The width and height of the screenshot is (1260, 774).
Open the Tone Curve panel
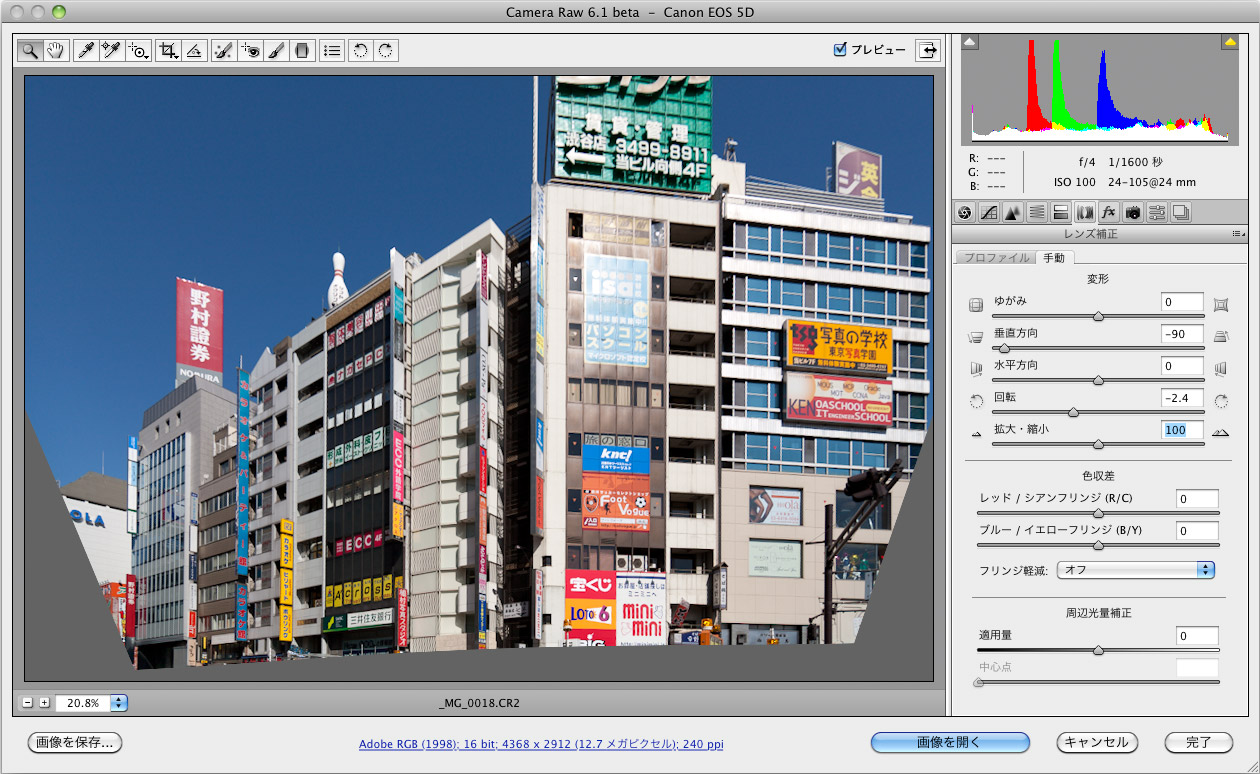[x=989, y=212]
